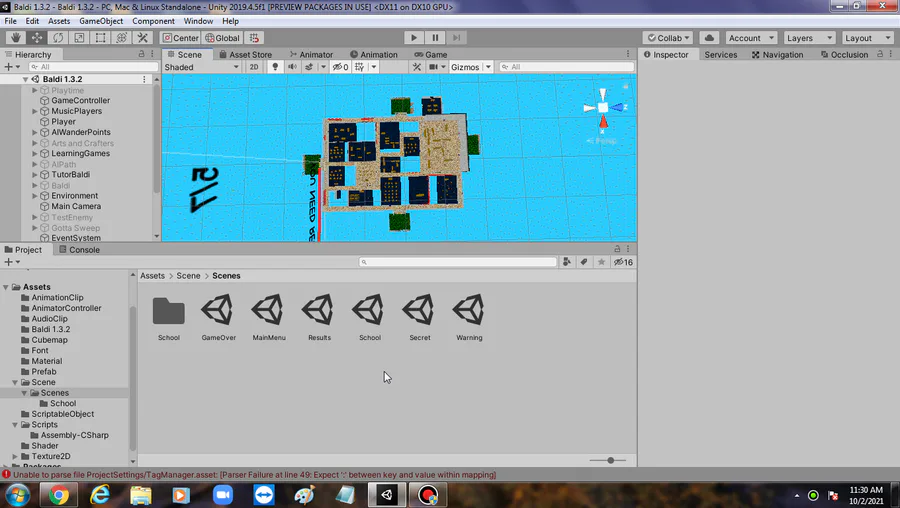Open scene view component tools icon

417,67
